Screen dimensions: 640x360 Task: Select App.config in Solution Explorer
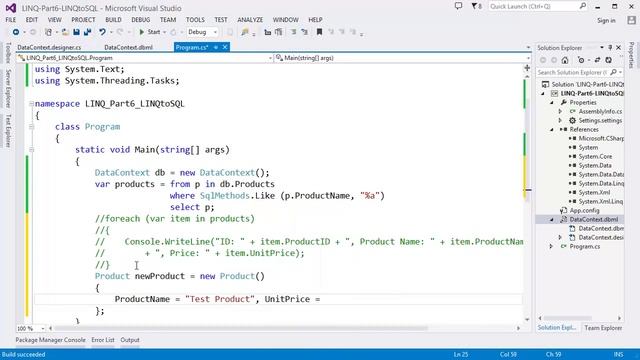point(584,211)
